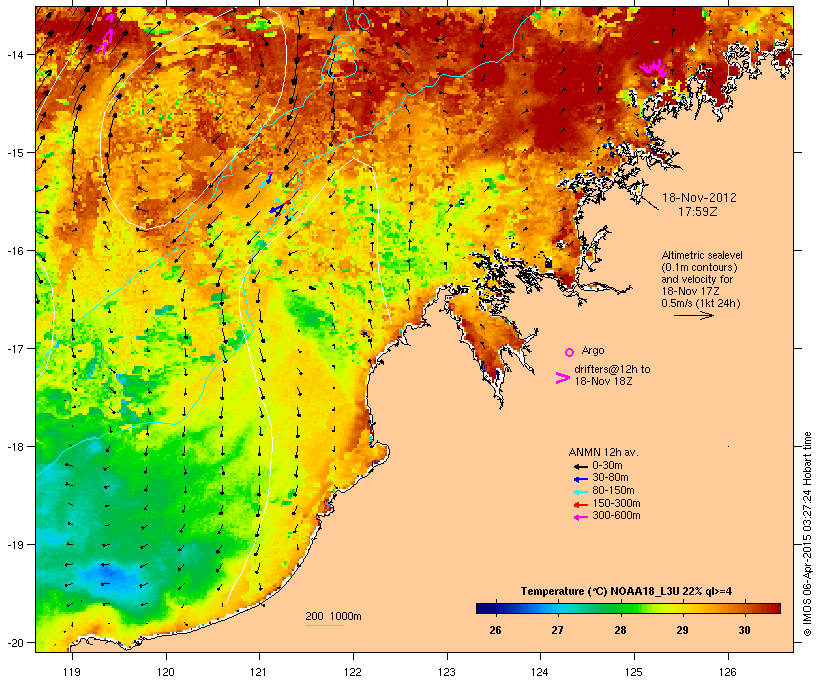
Task: Click the '0.5m/s (1kt 24h)' label
Action: point(701,303)
